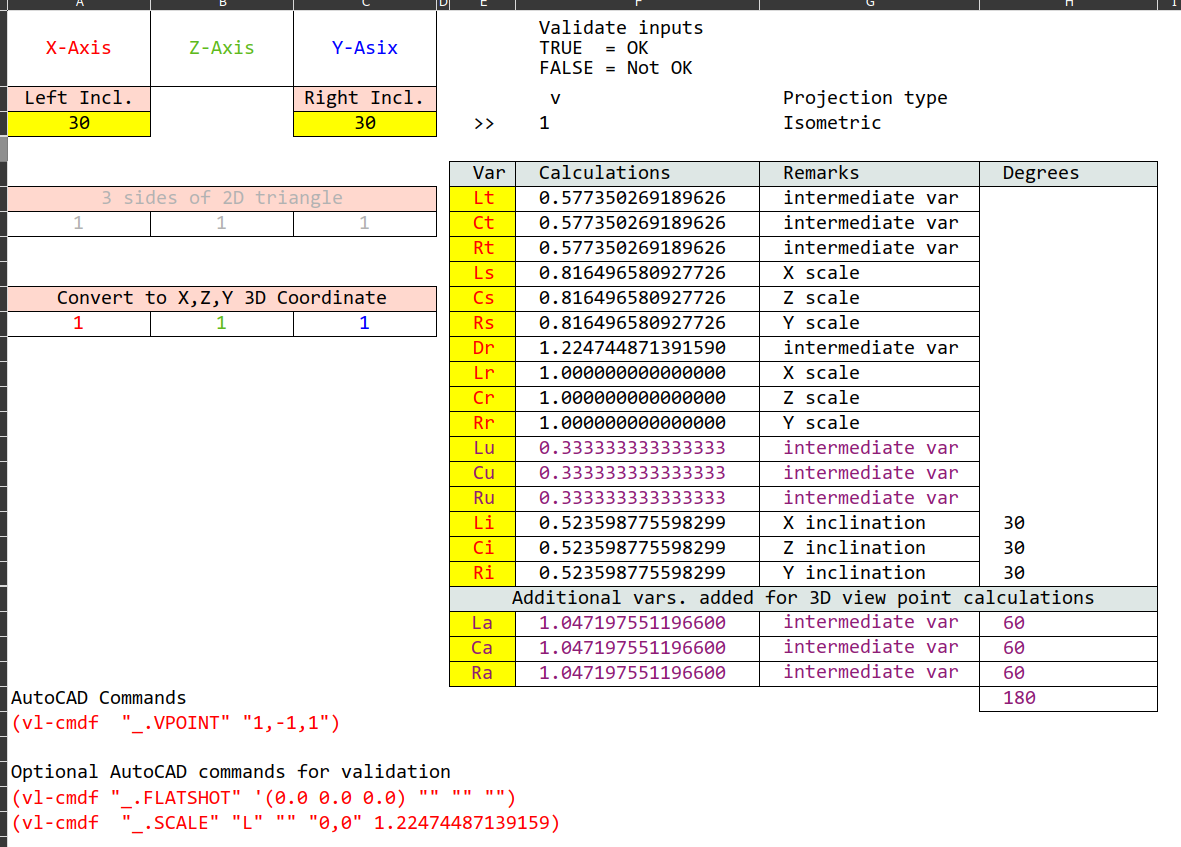This screenshot has height=847, width=1181.
Task: Click '3 sides of 2D triangle' header
Action: [222, 199]
